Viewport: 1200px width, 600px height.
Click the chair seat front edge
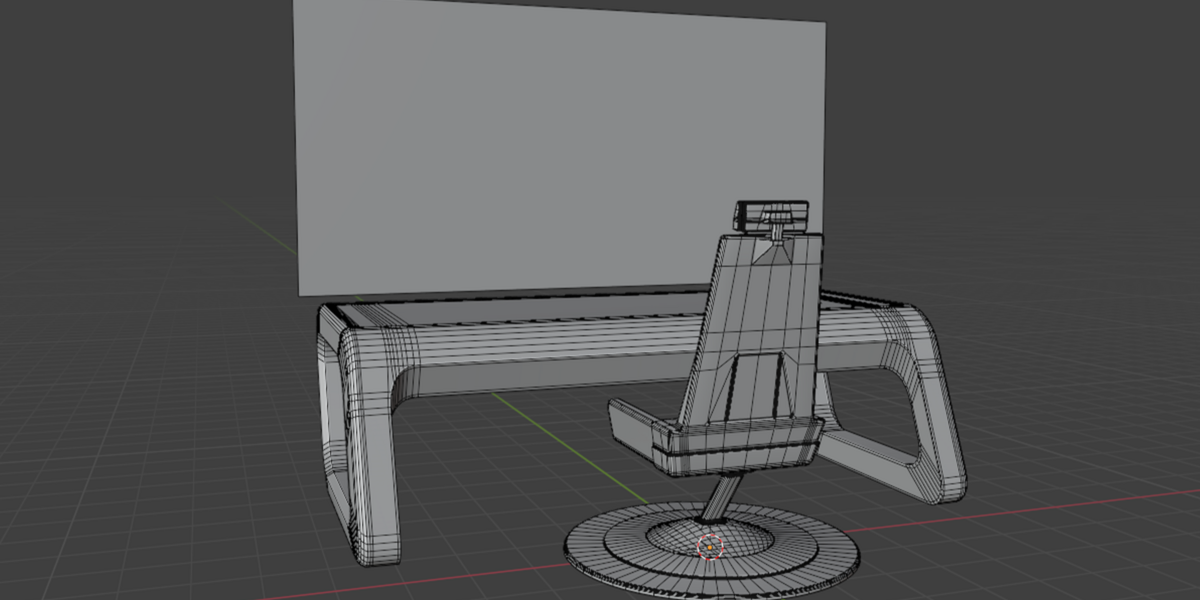(737, 446)
